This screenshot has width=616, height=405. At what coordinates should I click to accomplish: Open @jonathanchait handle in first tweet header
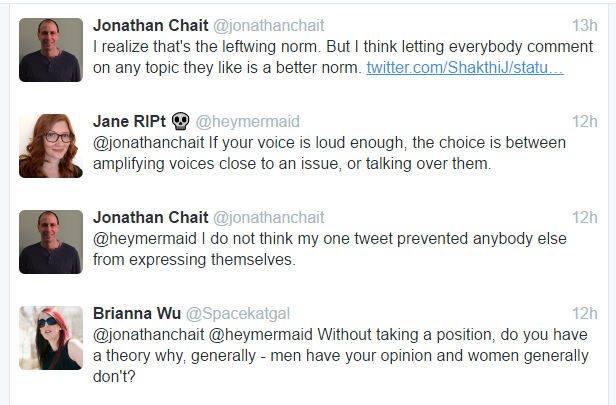coord(269,26)
